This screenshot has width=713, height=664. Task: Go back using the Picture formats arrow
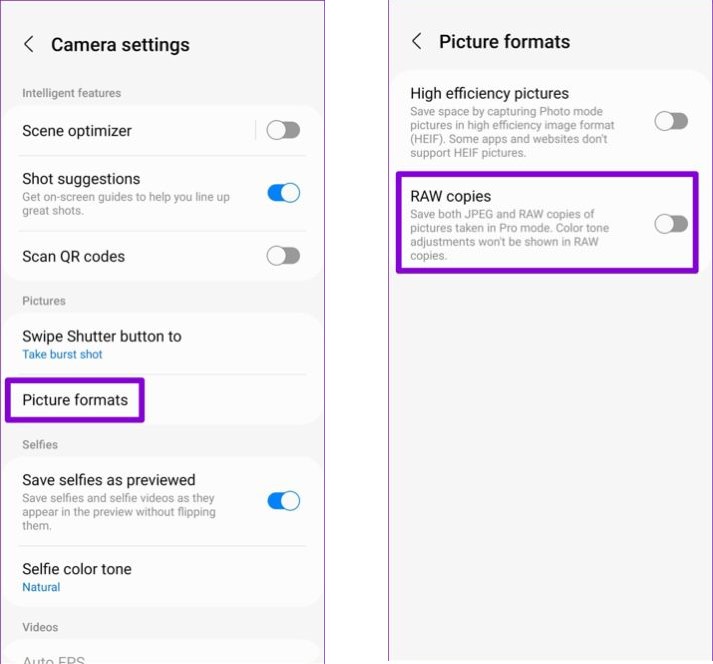(x=417, y=41)
